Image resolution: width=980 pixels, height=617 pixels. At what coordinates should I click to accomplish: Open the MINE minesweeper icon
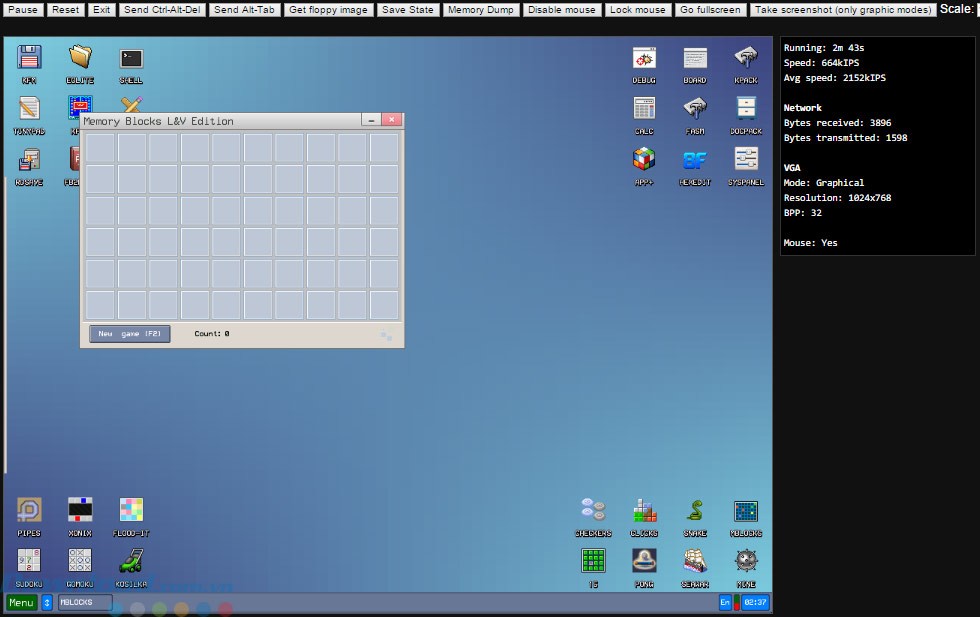point(746,562)
